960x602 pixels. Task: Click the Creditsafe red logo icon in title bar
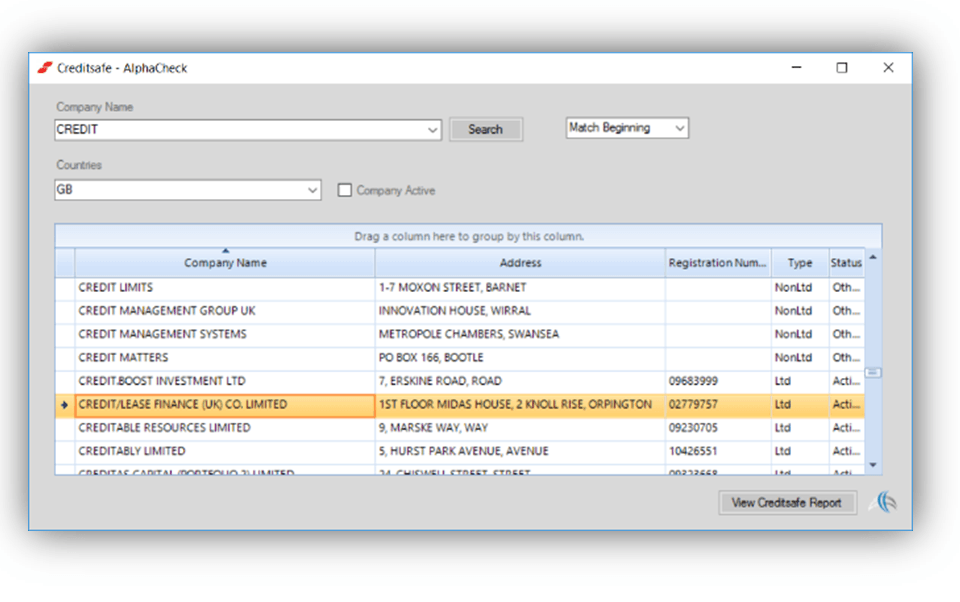pyautogui.click(x=45, y=67)
